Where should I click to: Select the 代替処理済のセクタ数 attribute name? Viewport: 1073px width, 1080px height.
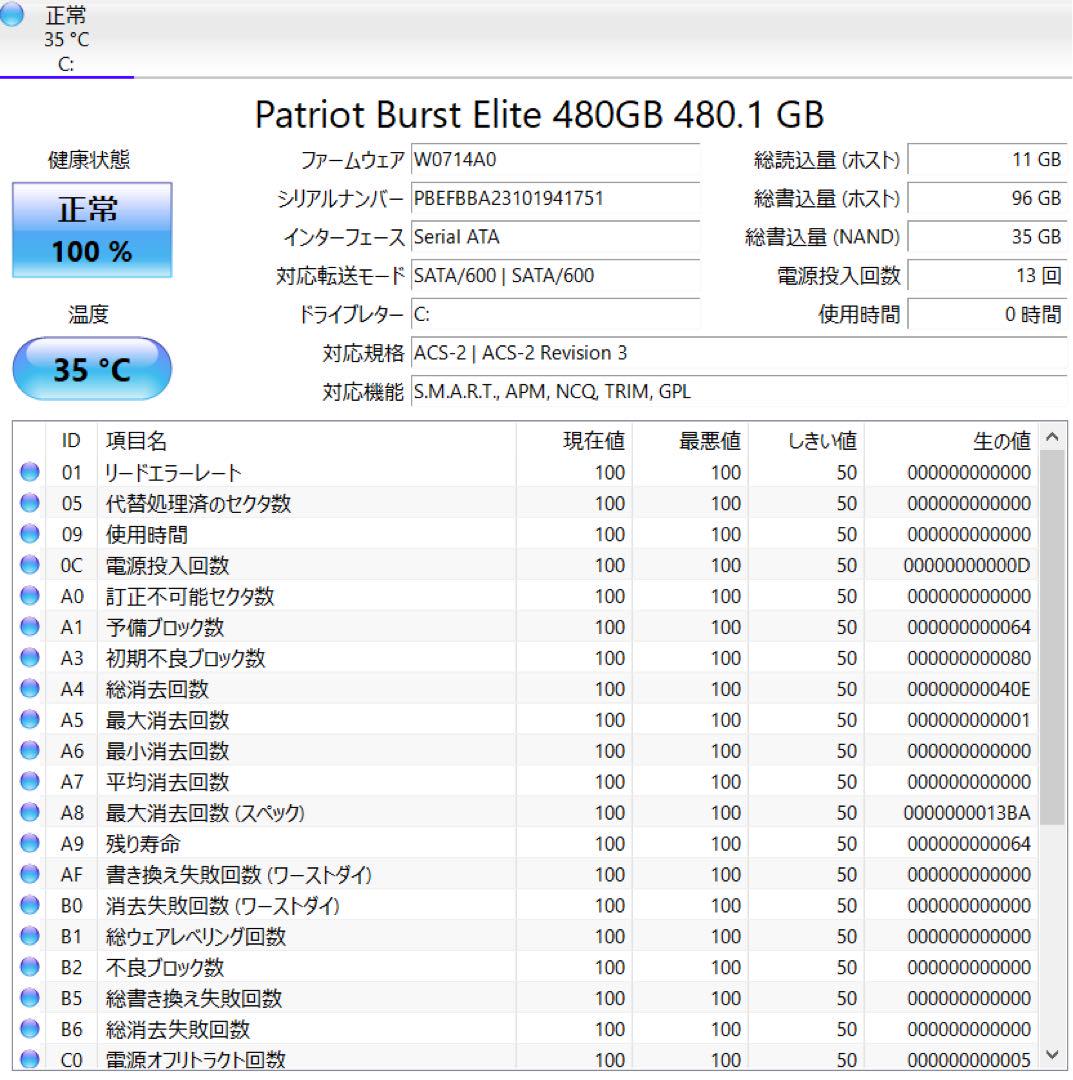[x=198, y=503]
